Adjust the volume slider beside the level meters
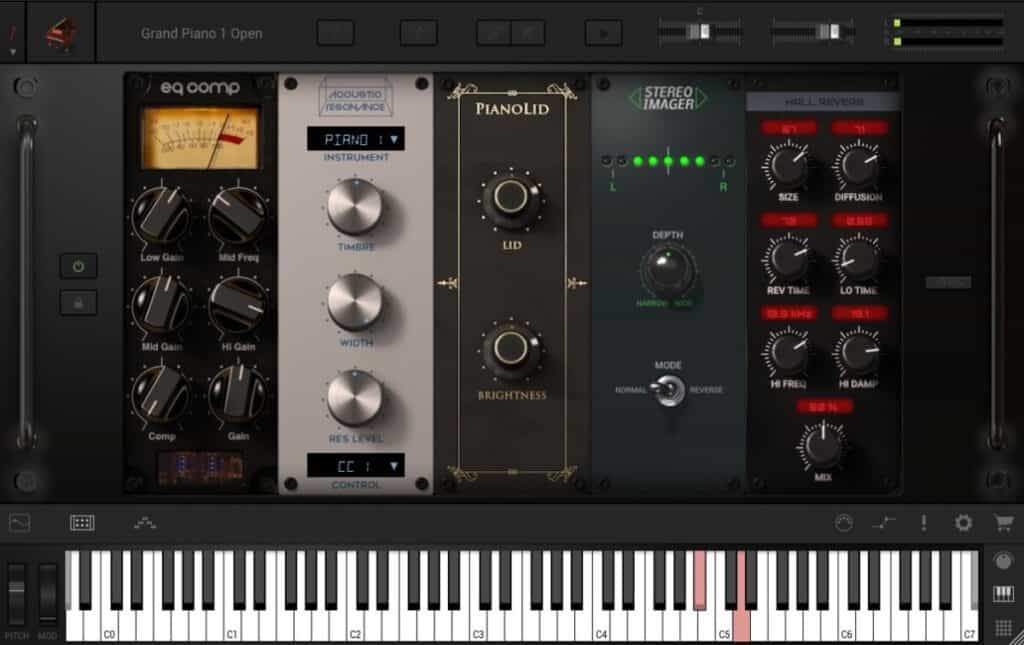 click(x=813, y=31)
